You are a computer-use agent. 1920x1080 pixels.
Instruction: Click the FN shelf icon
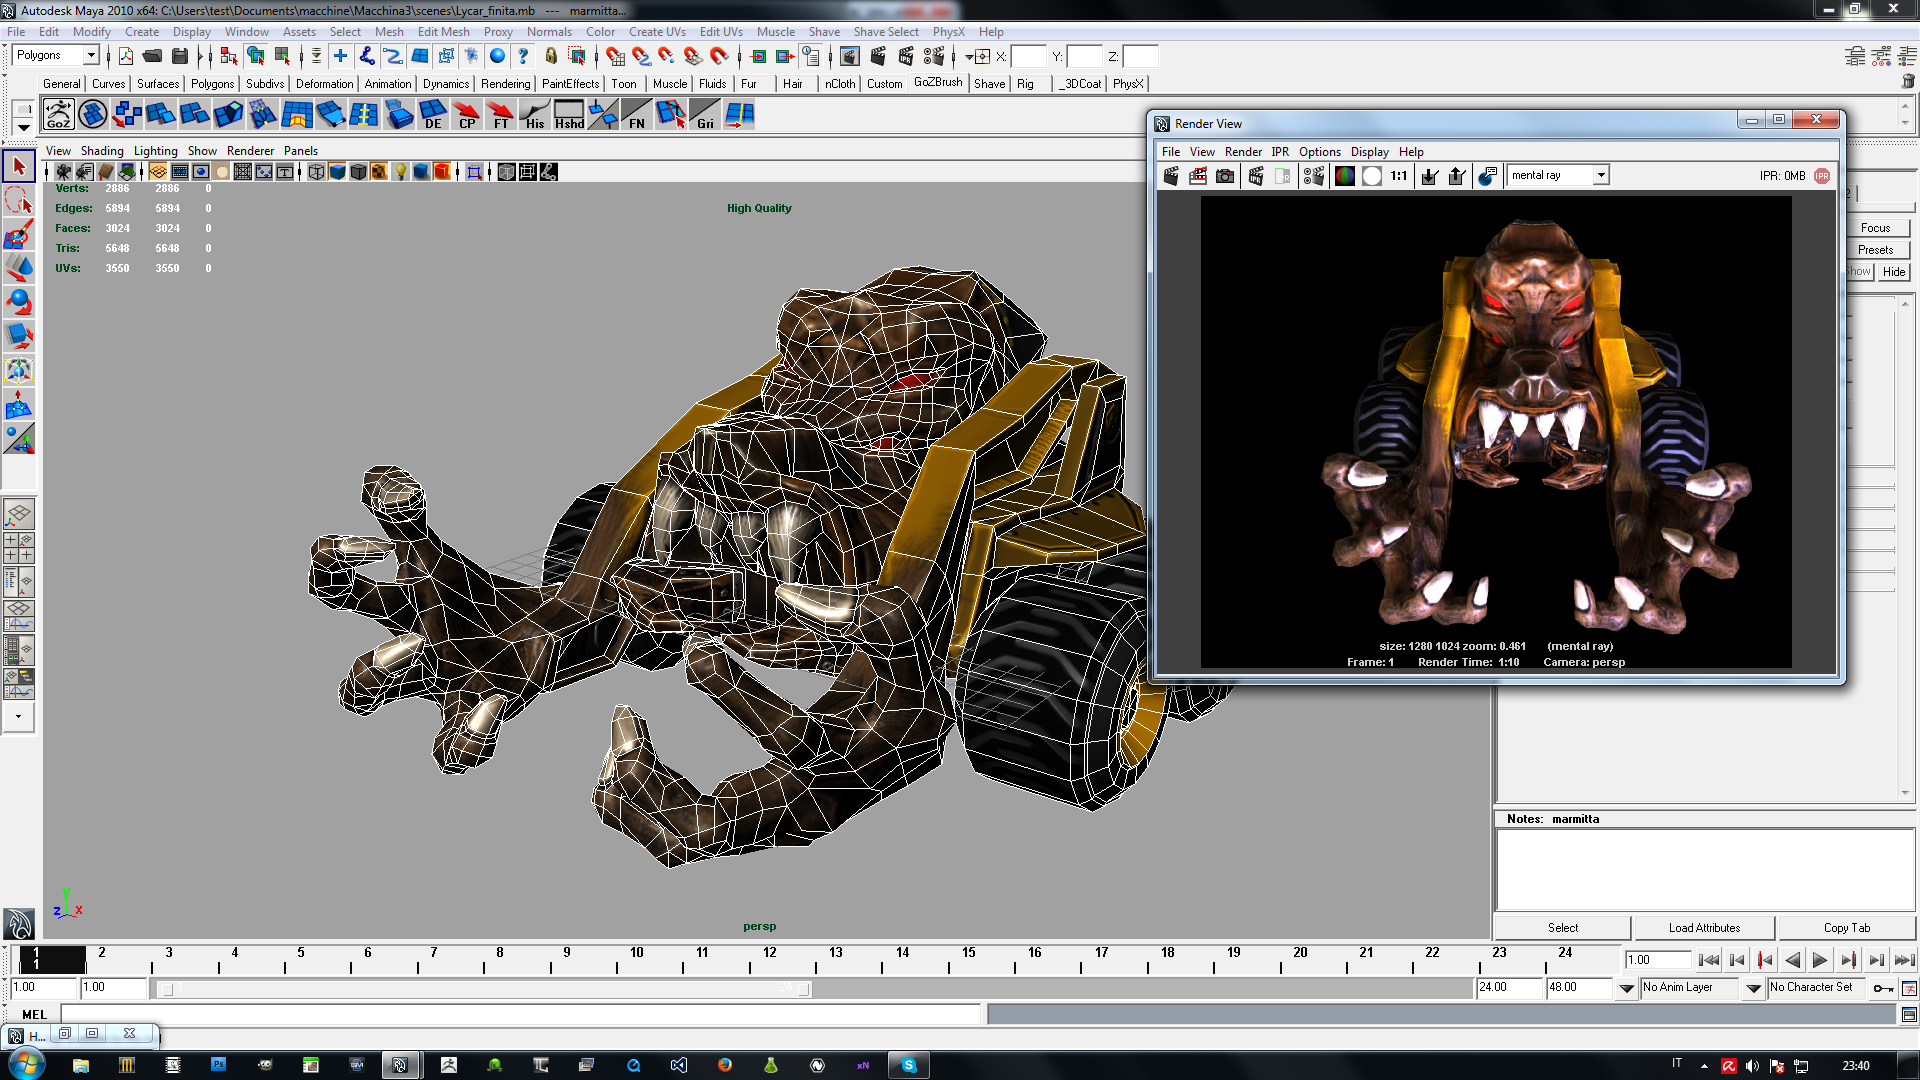[637, 114]
